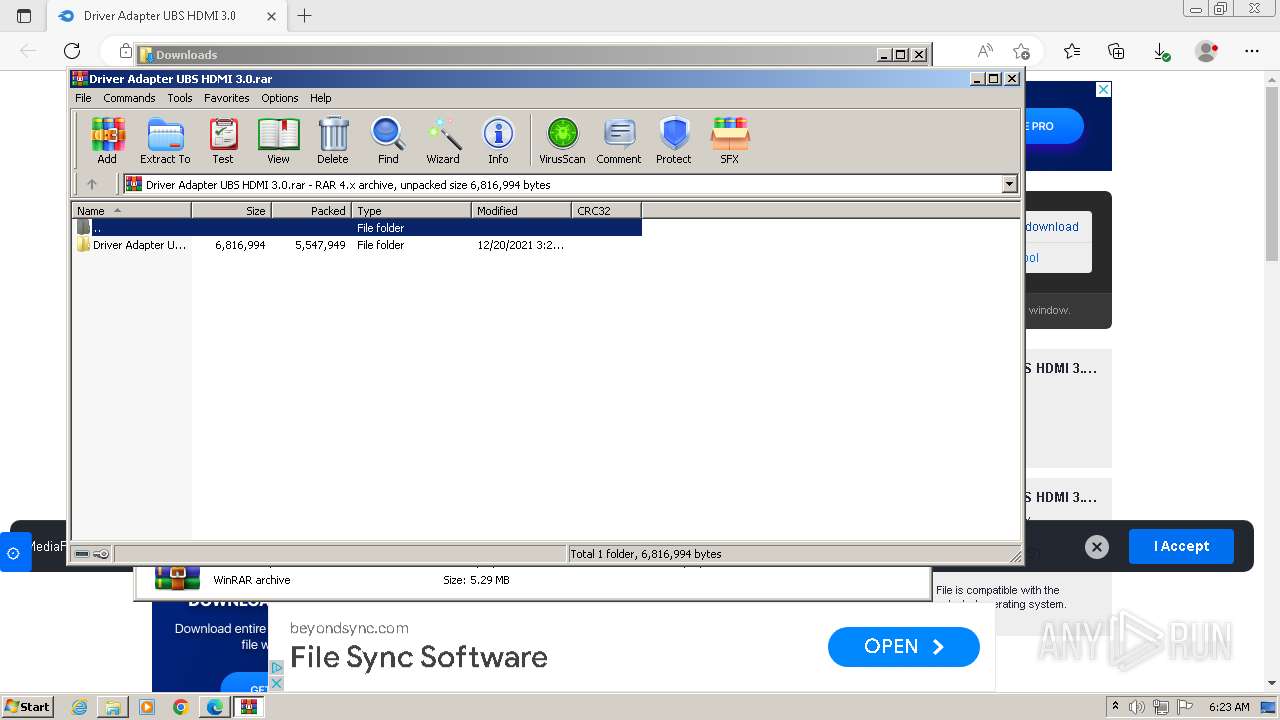Click the Edge read aloud icon
Screen dimensions: 1280x720
tap(985, 51)
